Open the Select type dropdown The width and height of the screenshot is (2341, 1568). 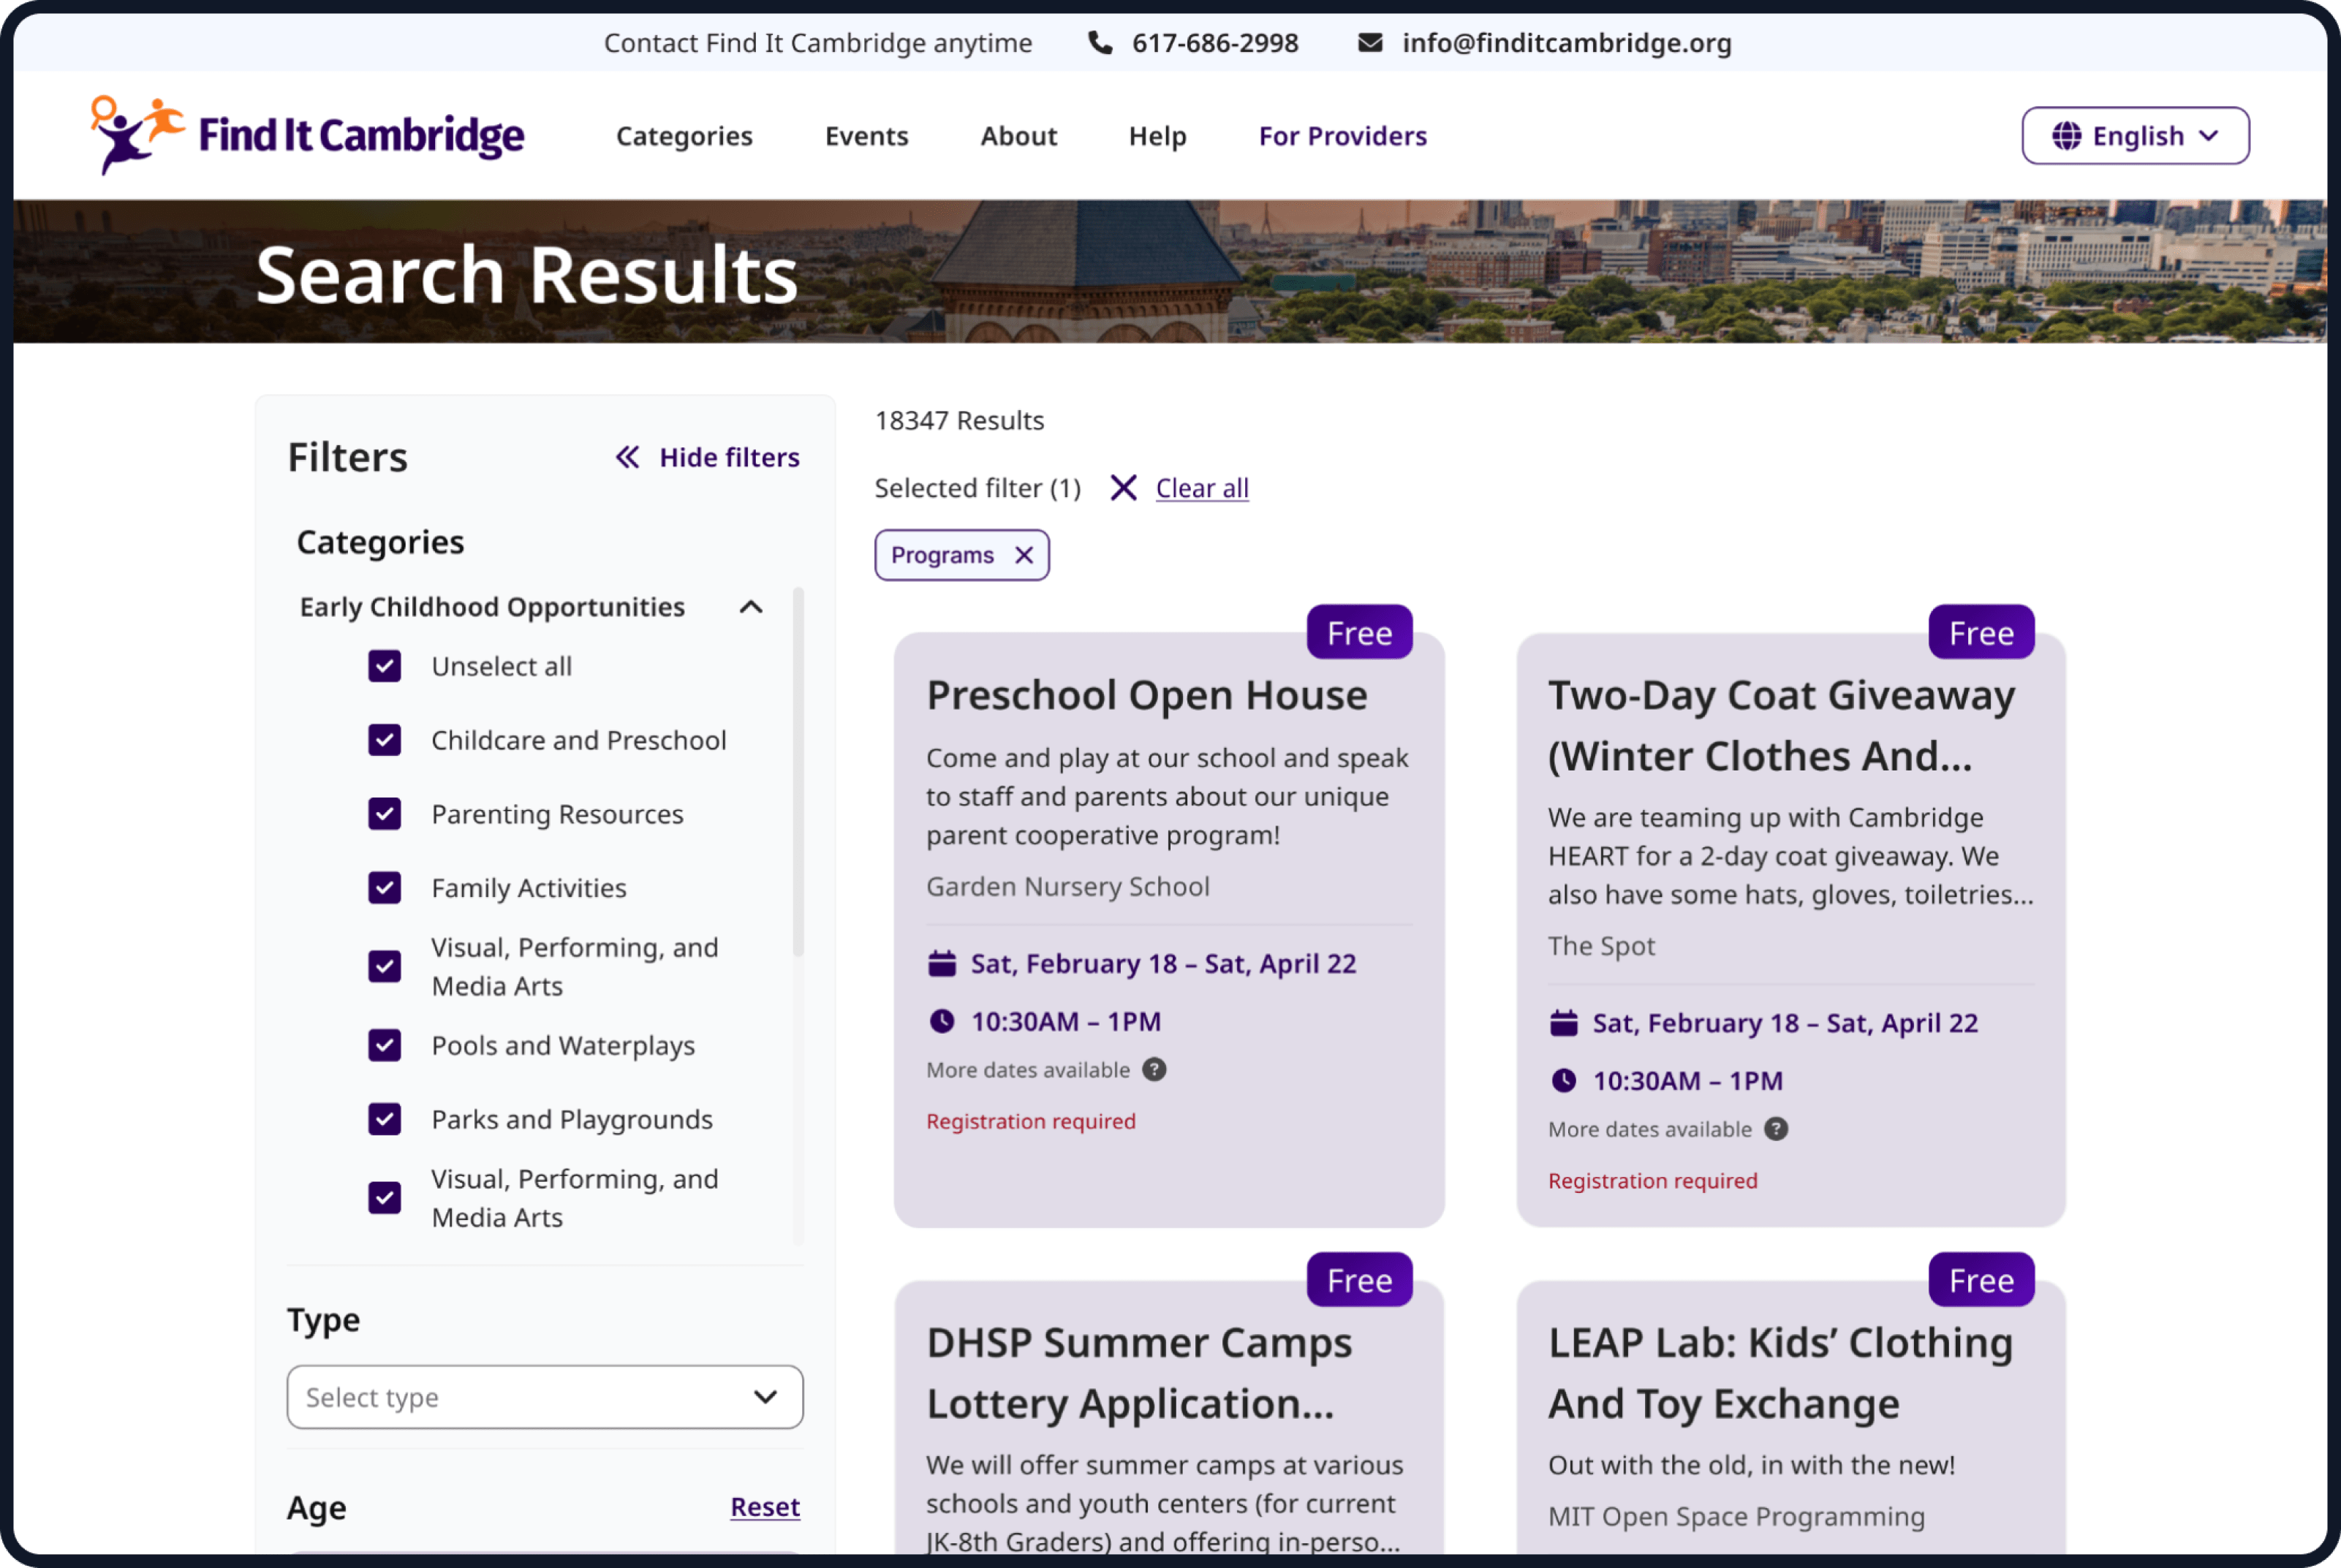[x=545, y=1397]
